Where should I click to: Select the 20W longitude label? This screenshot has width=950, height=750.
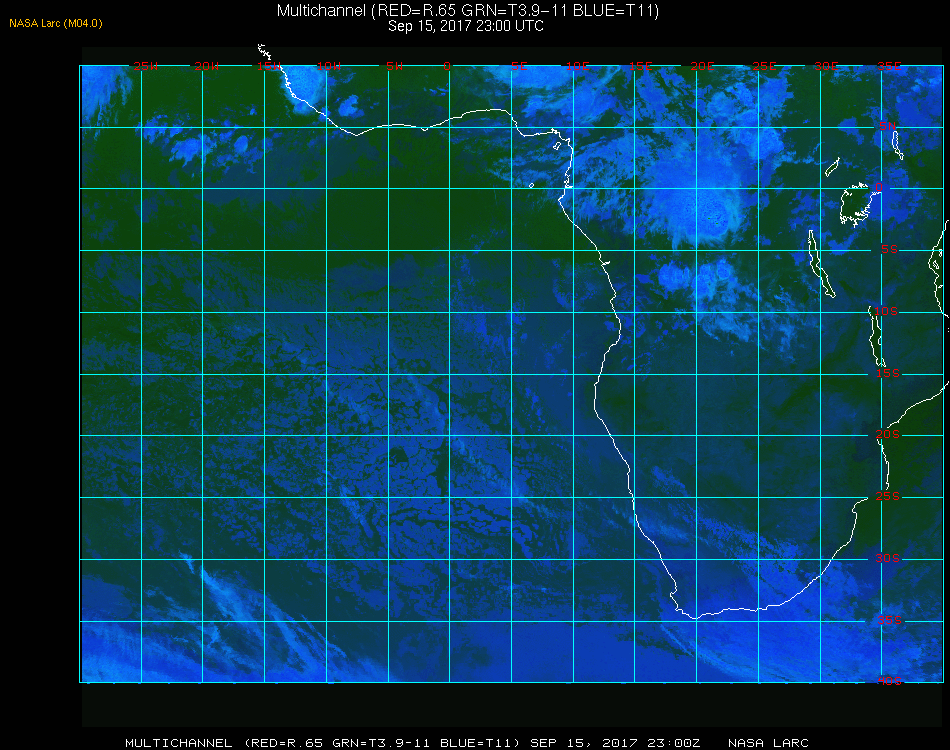tap(207, 66)
